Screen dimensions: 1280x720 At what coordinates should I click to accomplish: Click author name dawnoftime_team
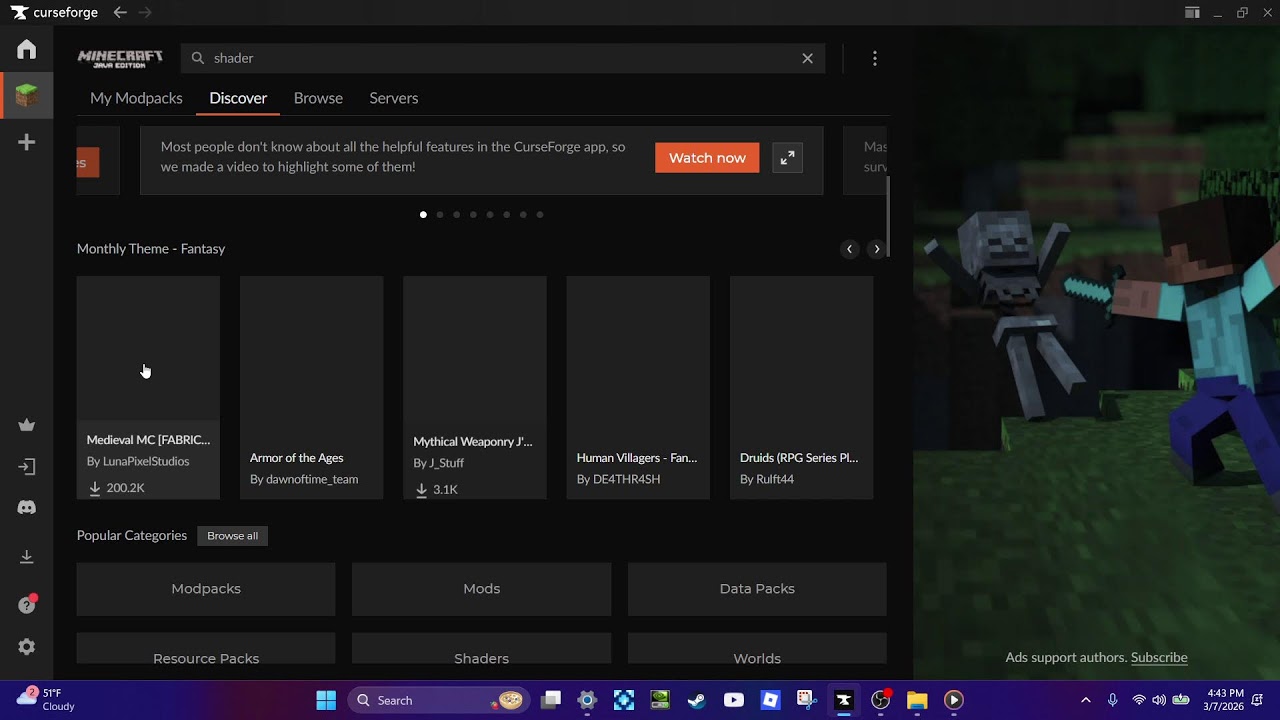tap(312, 480)
